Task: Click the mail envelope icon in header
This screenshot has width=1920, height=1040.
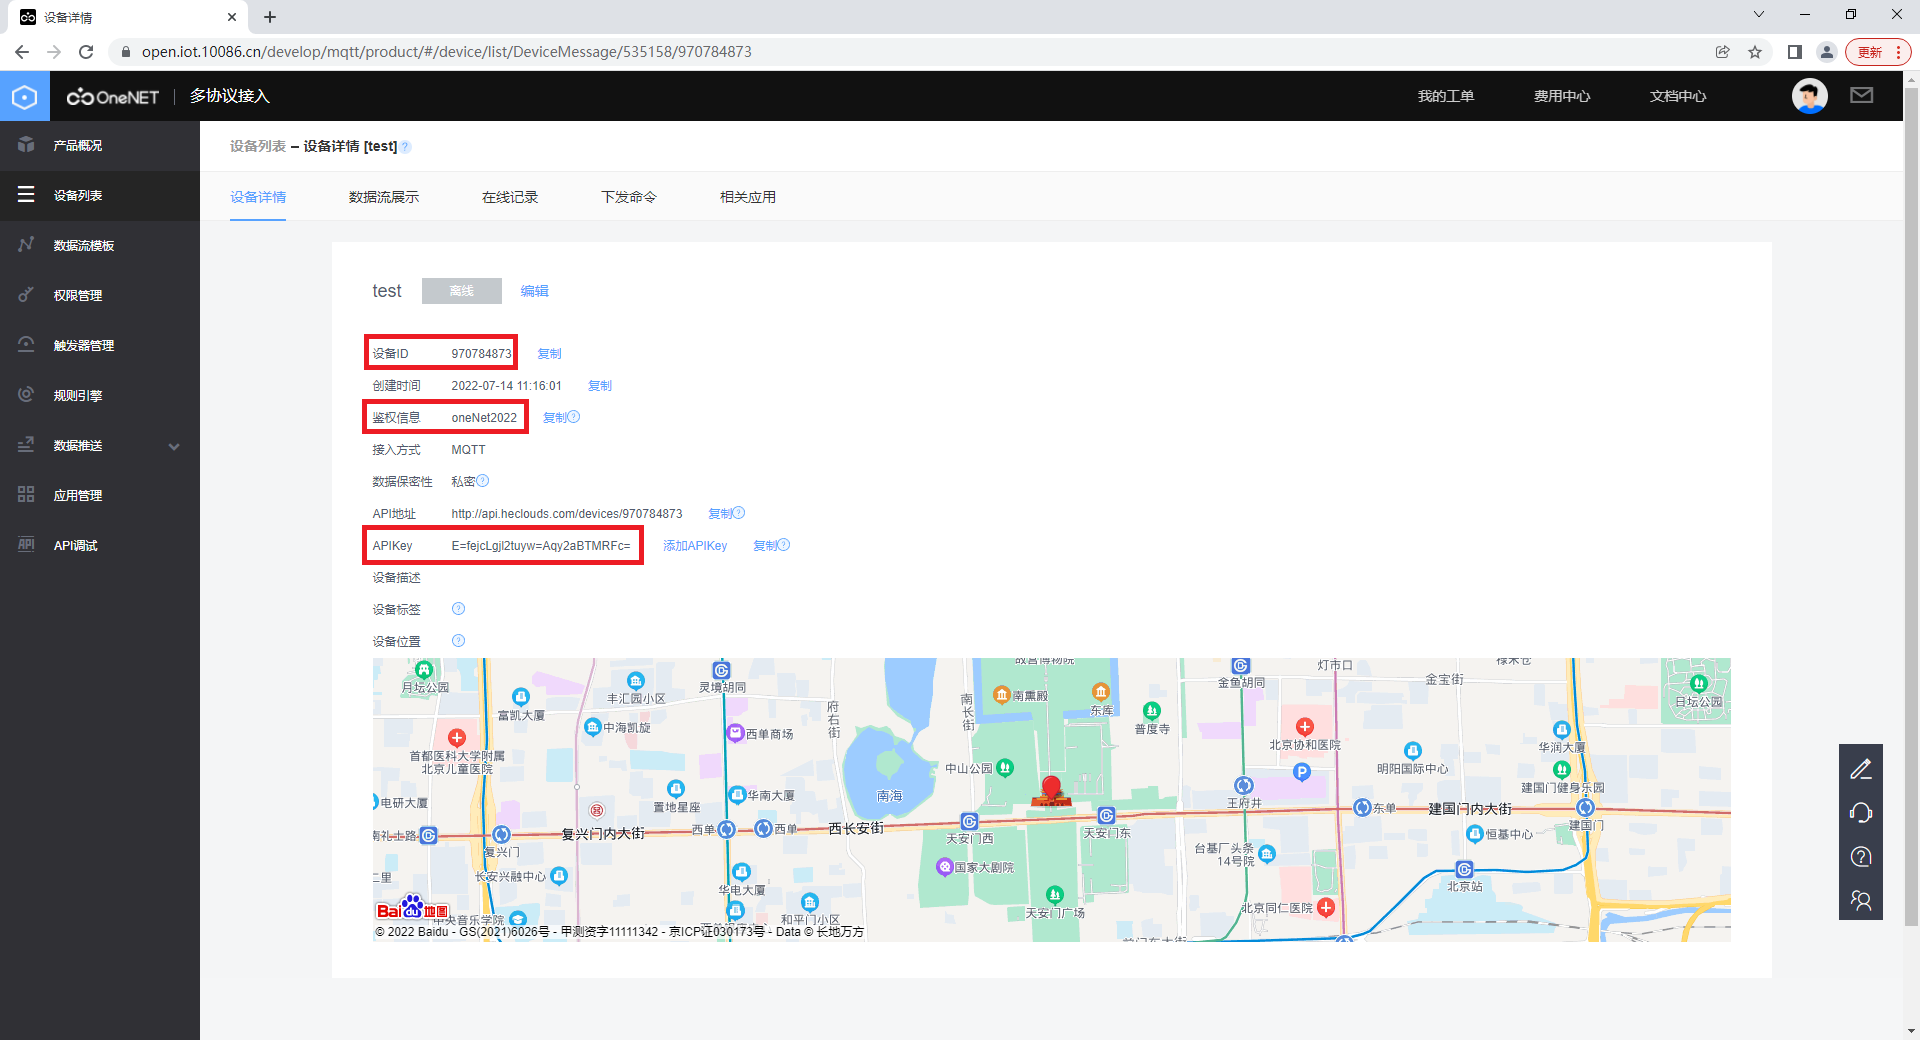Action: tap(1861, 96)
